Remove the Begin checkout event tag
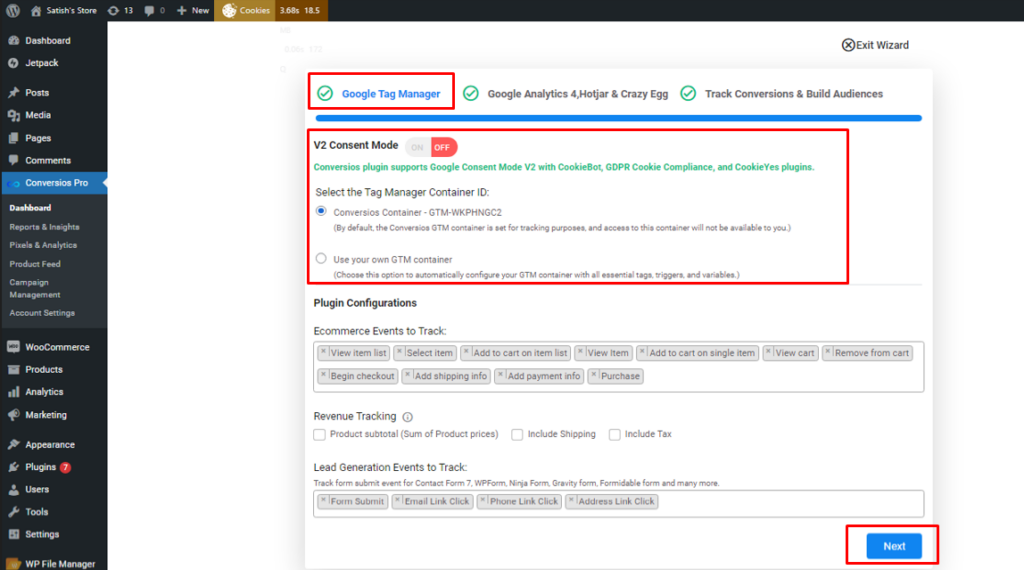 [323, 375]
